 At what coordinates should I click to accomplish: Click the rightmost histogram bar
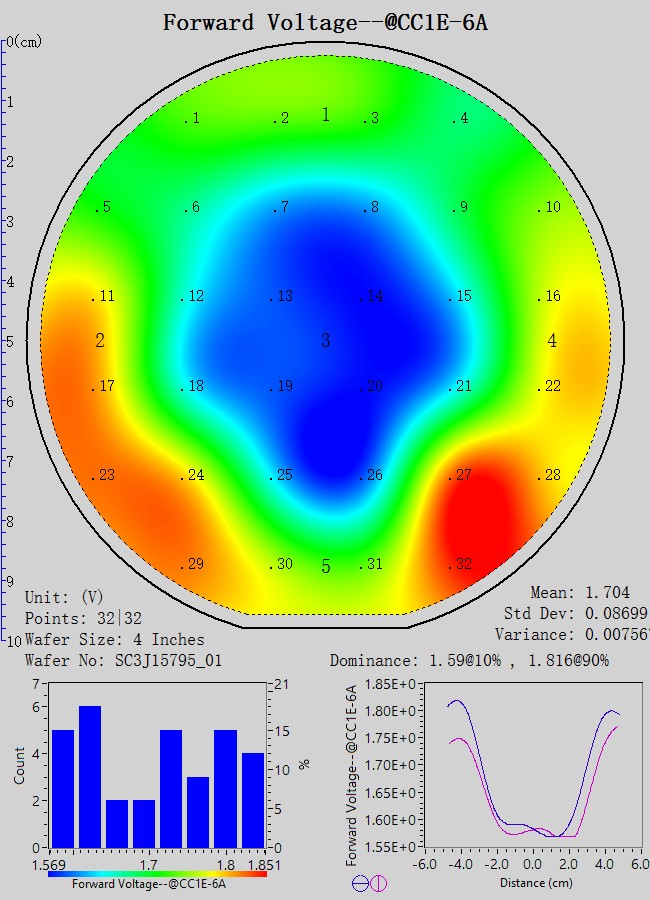coord(253,800)
